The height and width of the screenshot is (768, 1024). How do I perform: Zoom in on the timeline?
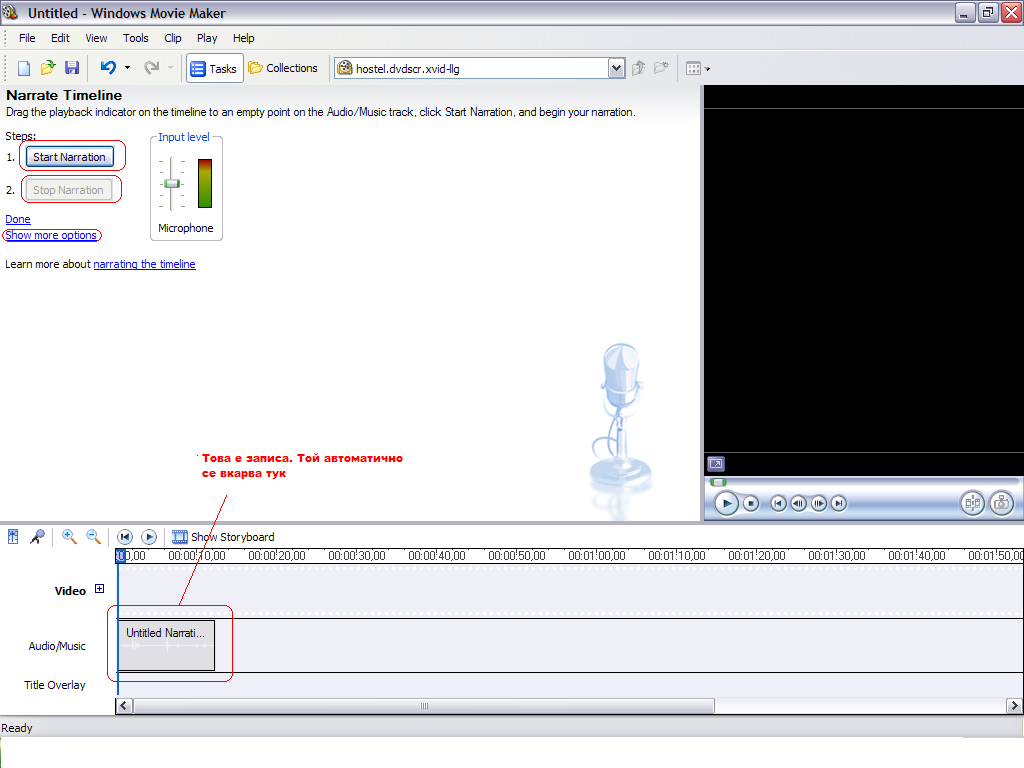tap(69, 537)
